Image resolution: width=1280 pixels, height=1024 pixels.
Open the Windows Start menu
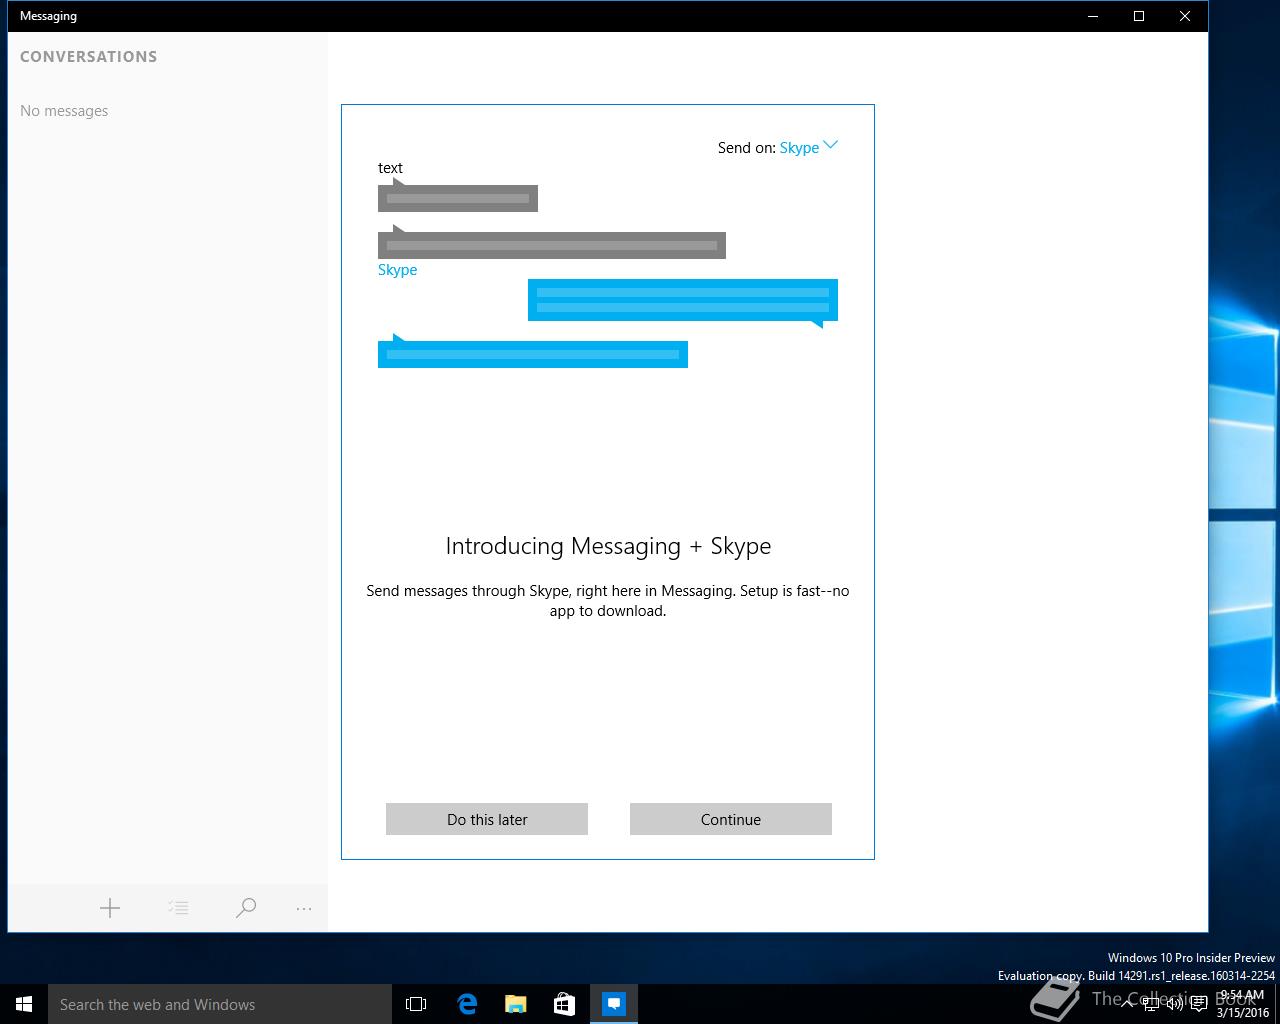click(24, 1004)
